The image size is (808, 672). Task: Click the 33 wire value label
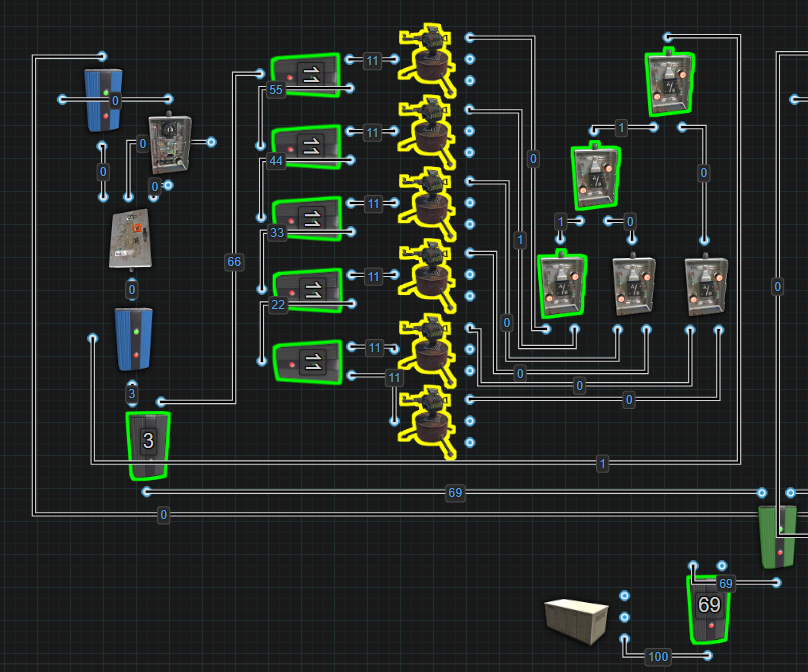click(277, 232)
